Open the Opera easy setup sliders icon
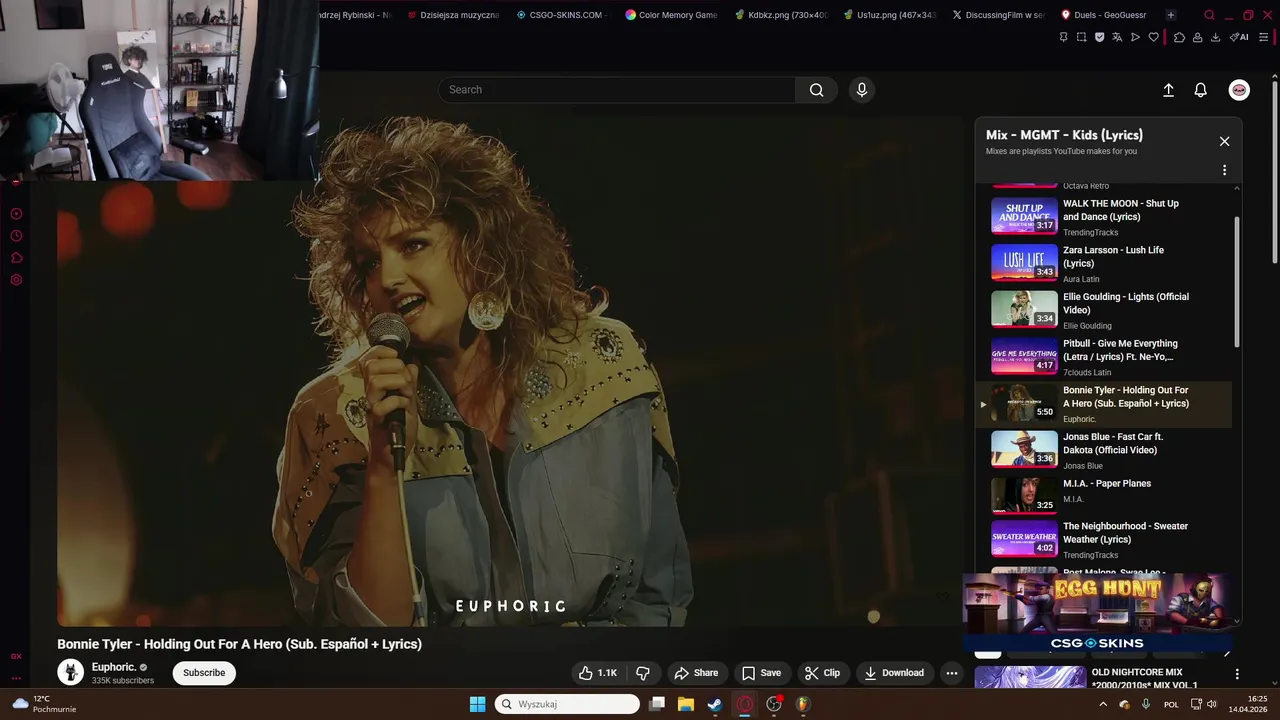The height and width of the screenshot is (720, 1280). (x=1265, y=37)
